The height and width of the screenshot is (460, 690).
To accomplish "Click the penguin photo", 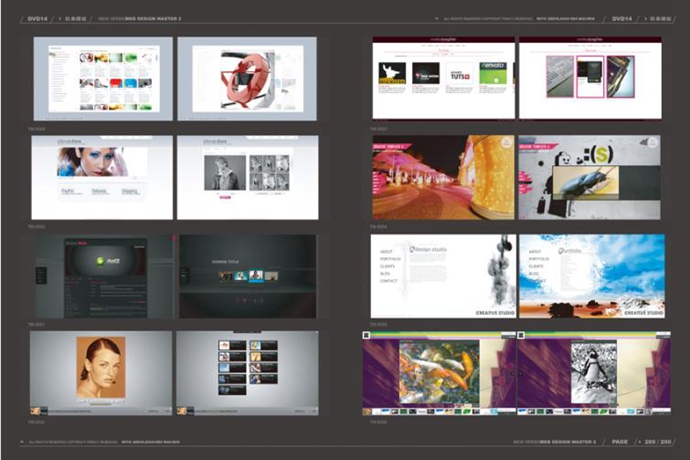I will 594,372.
